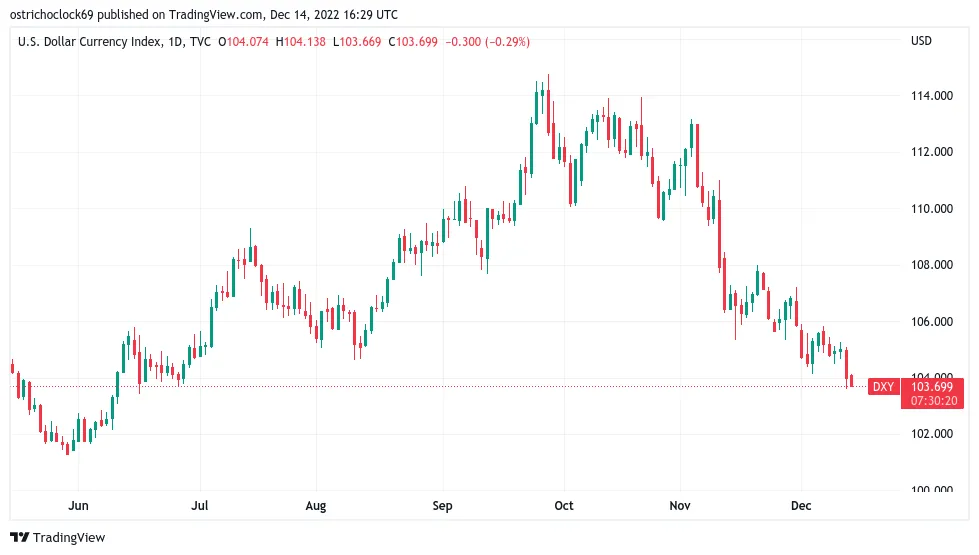
Task: Click the 102.000 price axis level
Action: [932, 433]
